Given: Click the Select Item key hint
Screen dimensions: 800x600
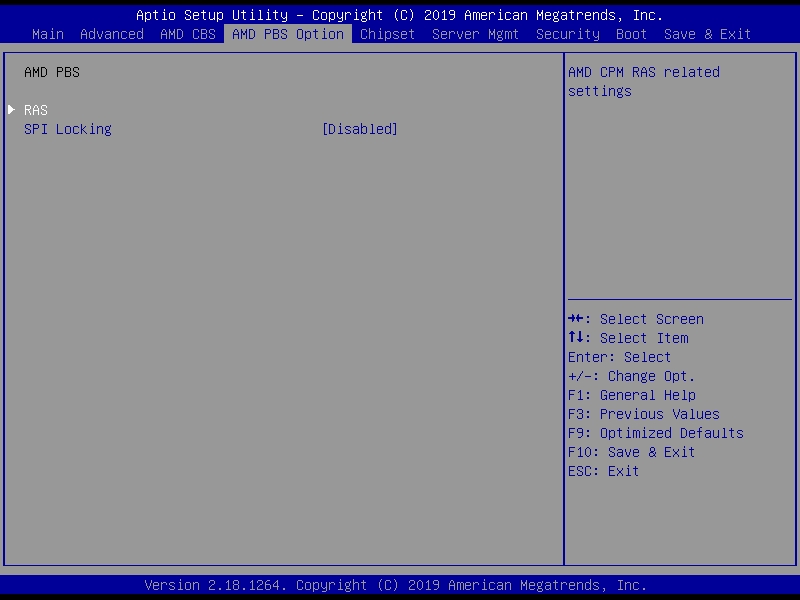Looking at the screenshot, I should pyautogui.click(x=628, y=338).
